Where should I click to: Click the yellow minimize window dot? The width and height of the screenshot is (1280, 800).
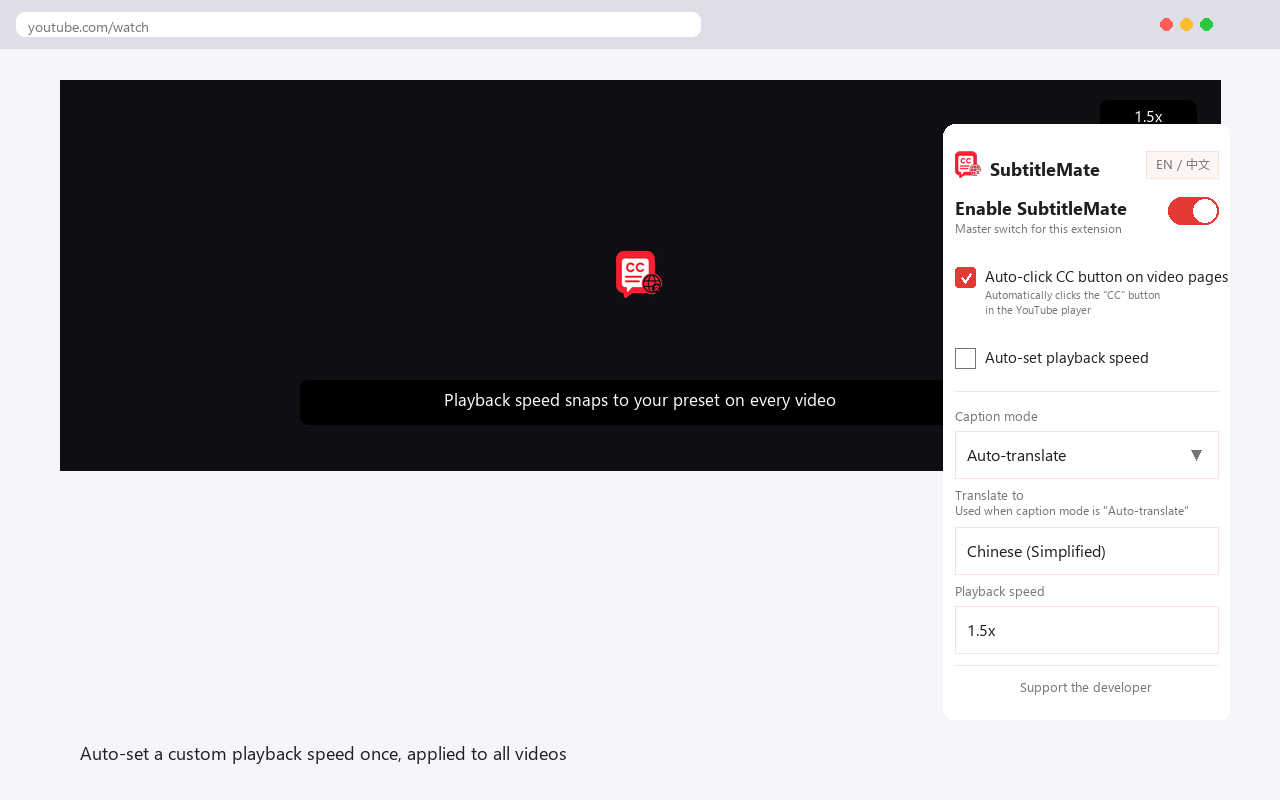coord(1186,25)
